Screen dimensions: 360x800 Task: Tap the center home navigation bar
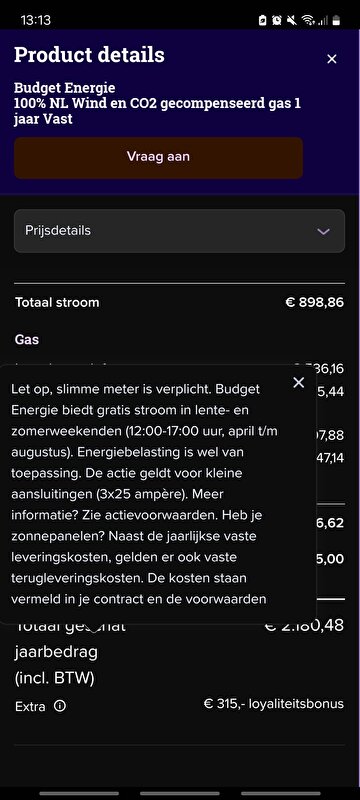pos(179,793)
